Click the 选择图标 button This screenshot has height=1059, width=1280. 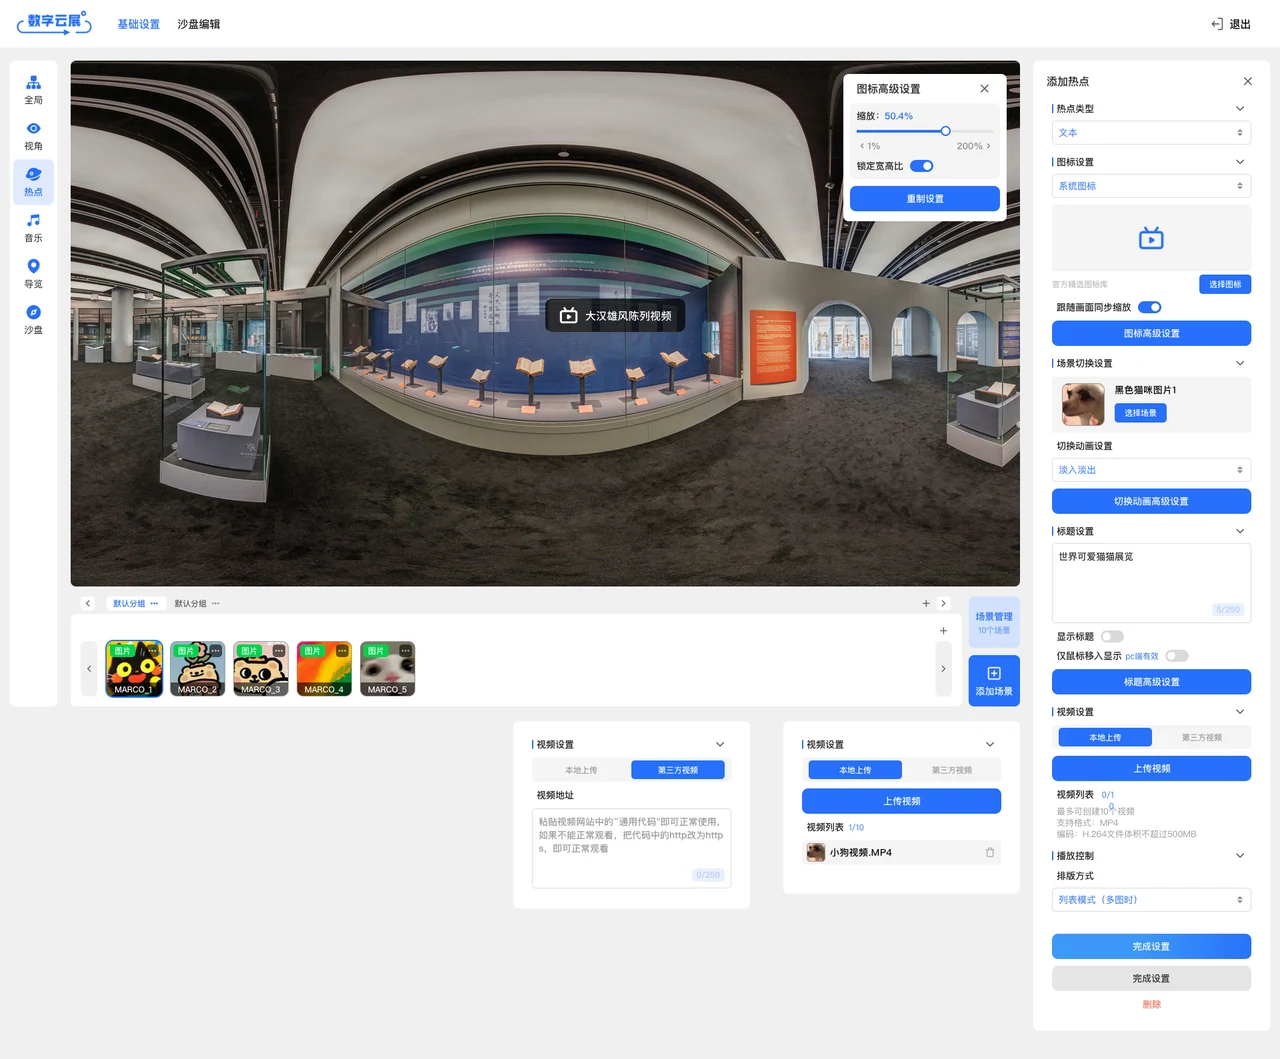point(1225,285)
